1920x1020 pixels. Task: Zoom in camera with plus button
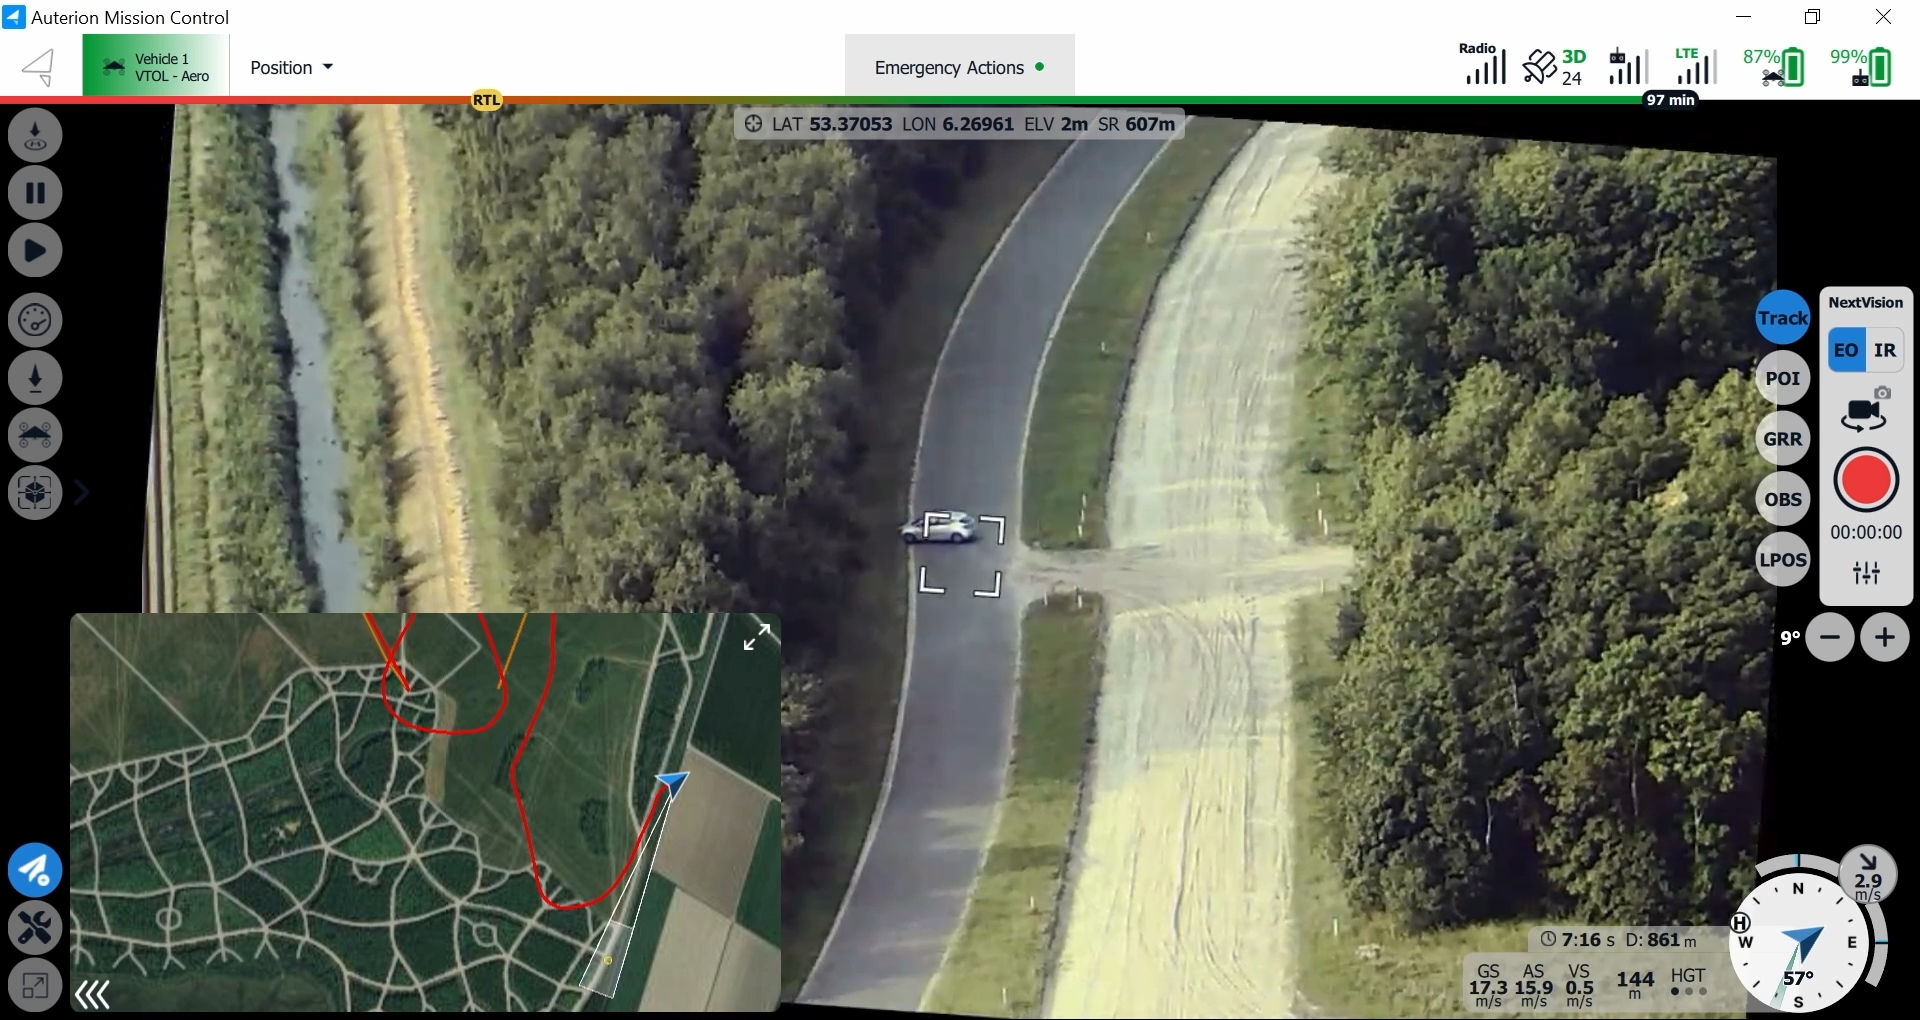[x=1885, y=638]
